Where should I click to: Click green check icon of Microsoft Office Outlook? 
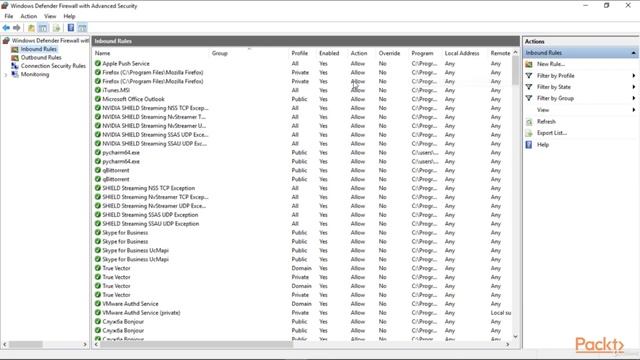point(98,99)
